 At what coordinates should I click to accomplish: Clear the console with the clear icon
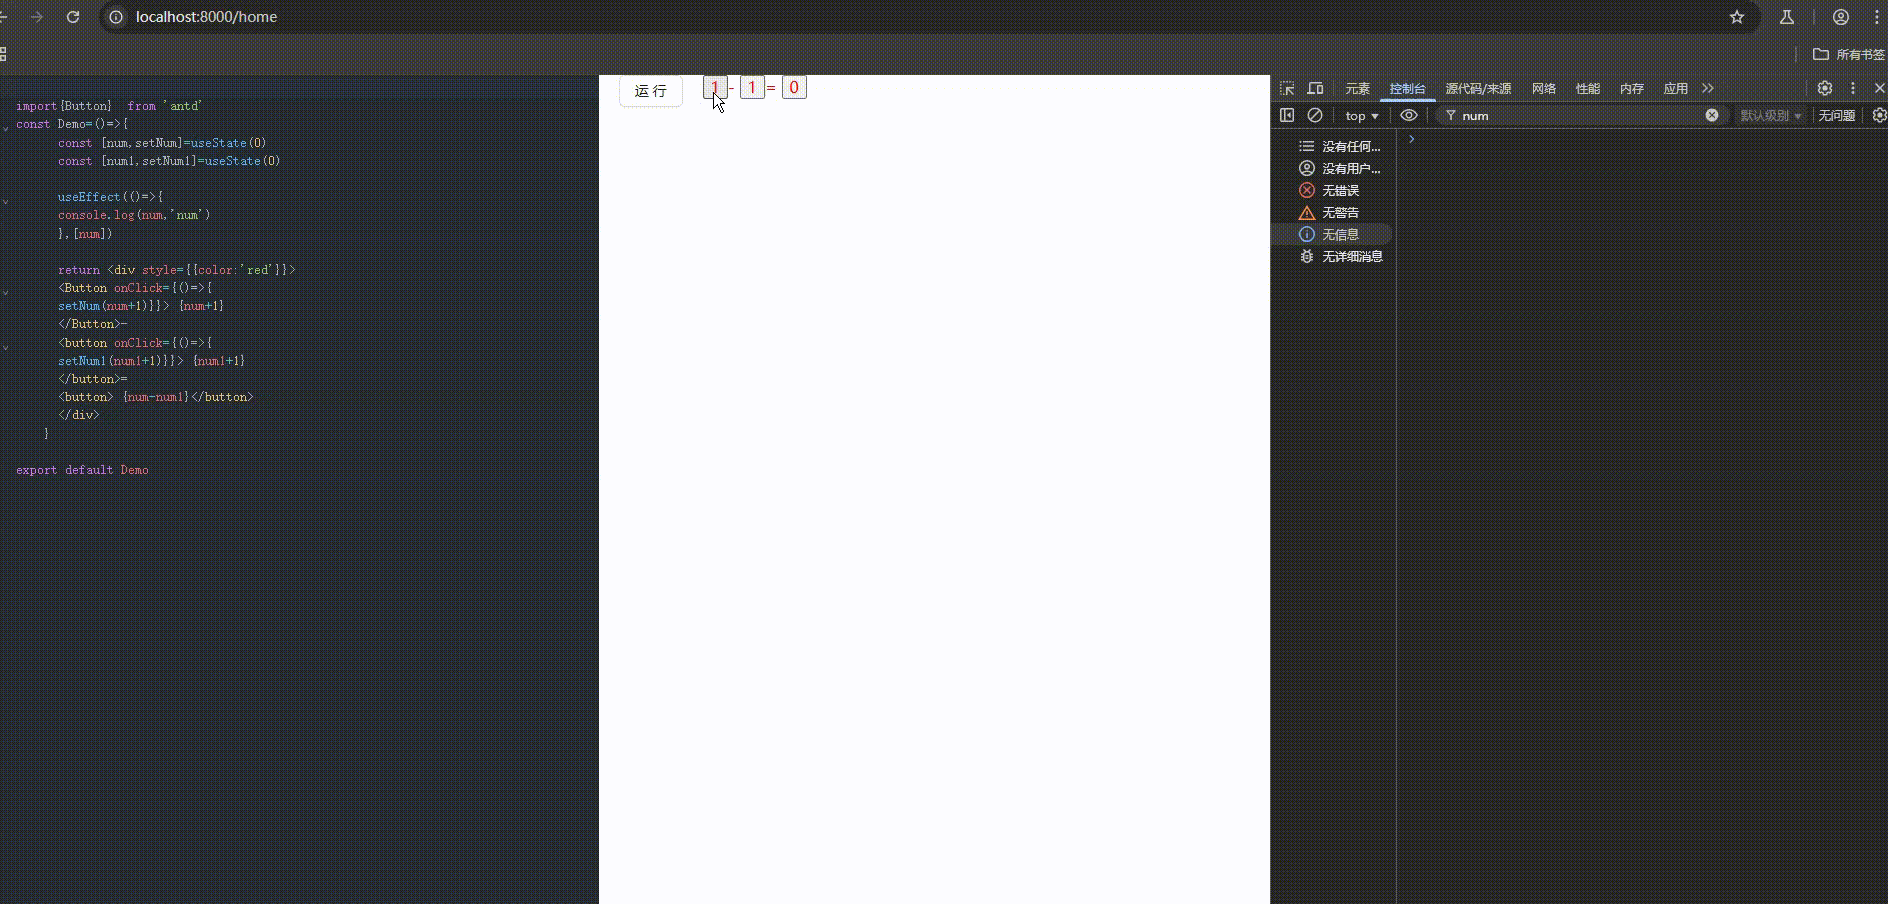[x=1315, y=115]
